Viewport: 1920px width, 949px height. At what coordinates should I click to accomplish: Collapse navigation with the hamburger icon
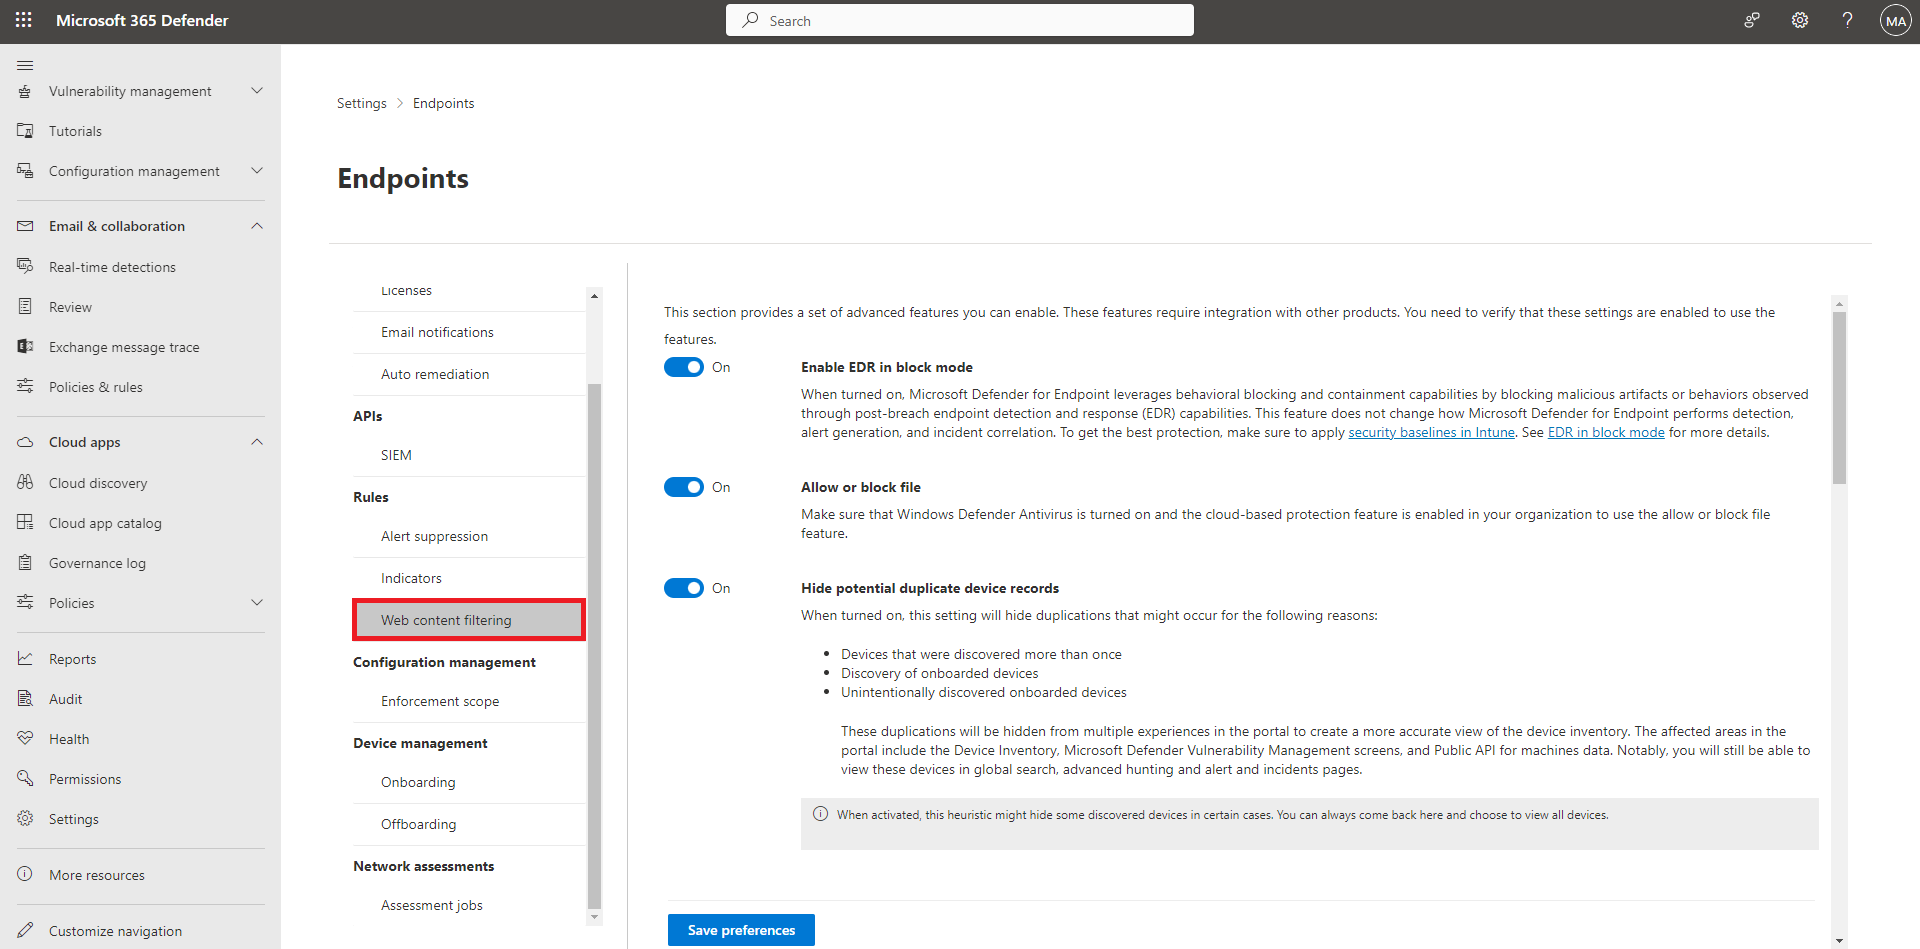25,65
